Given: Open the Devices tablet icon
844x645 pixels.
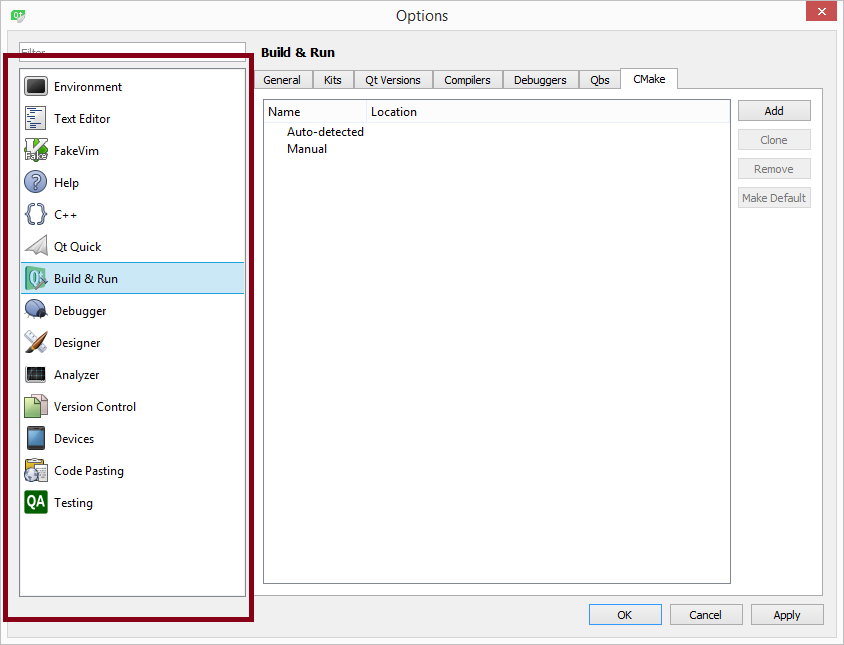Looking at the screenshot, I should pyautogui.click(x=36, y=439).
